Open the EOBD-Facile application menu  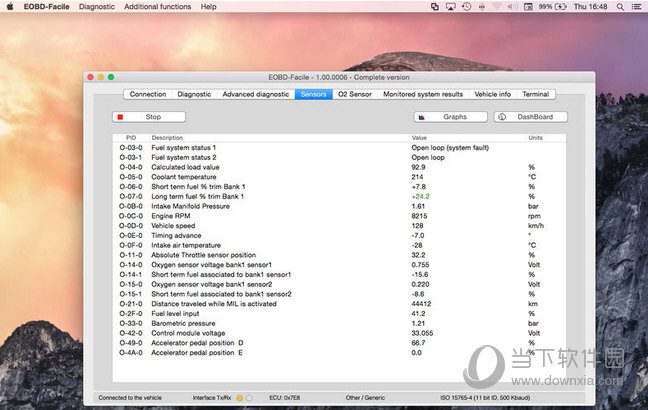point(47,7)
